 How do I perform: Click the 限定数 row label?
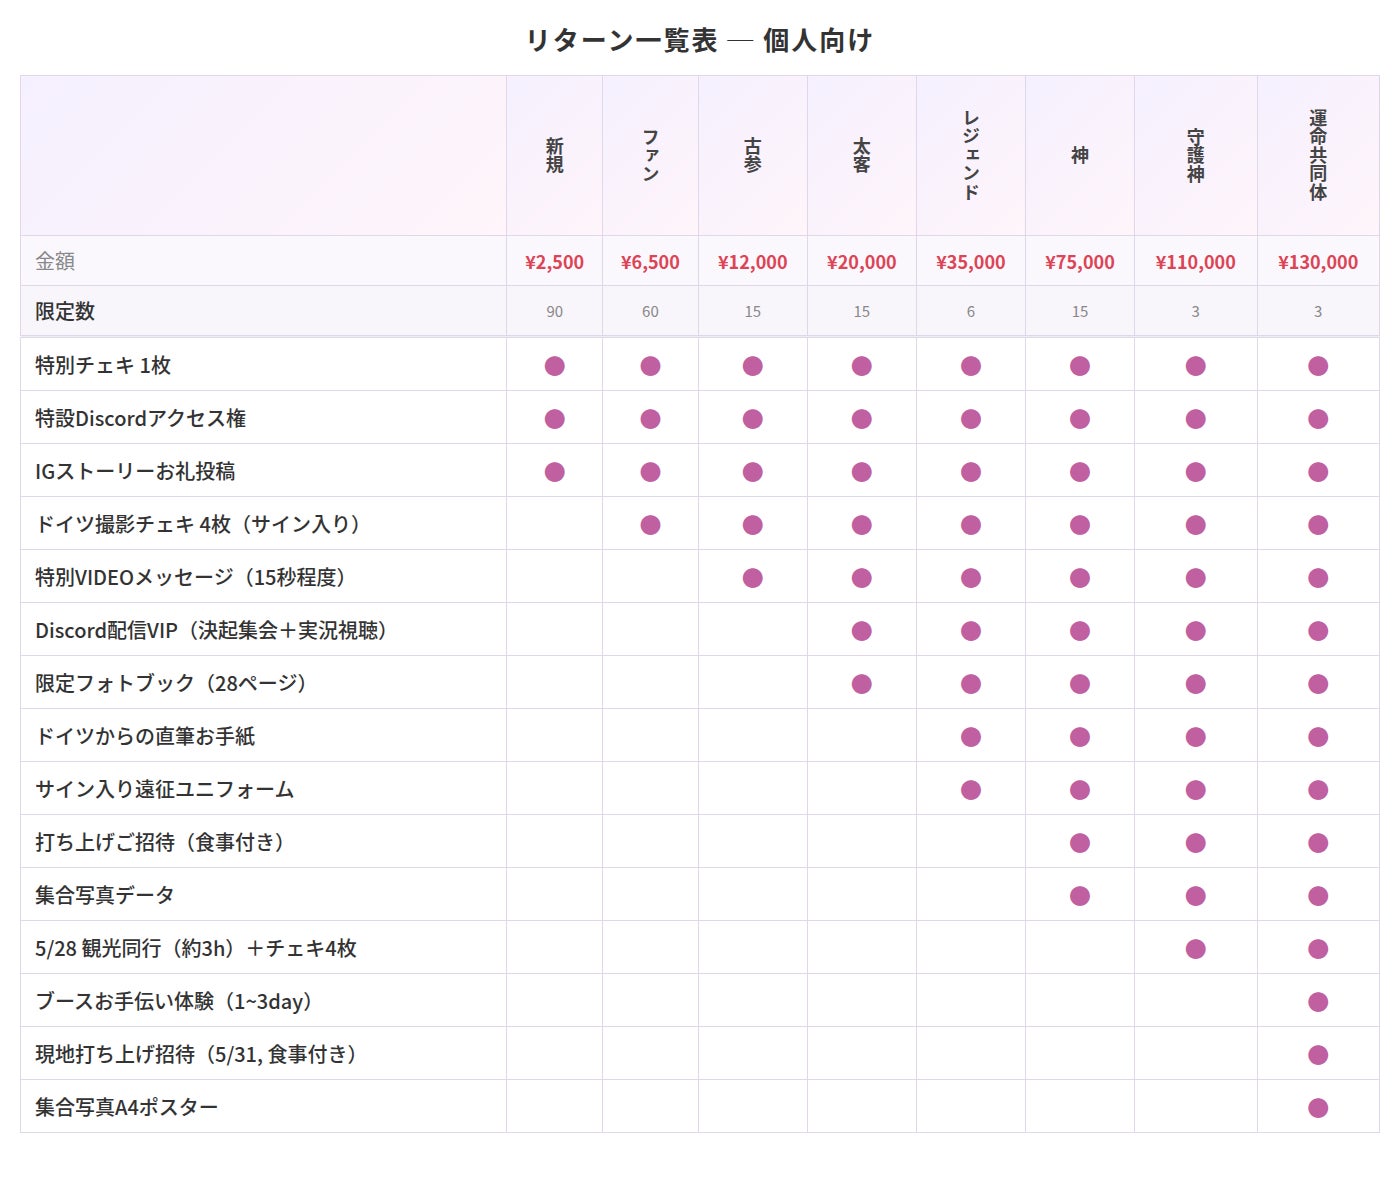pos(65,311)
